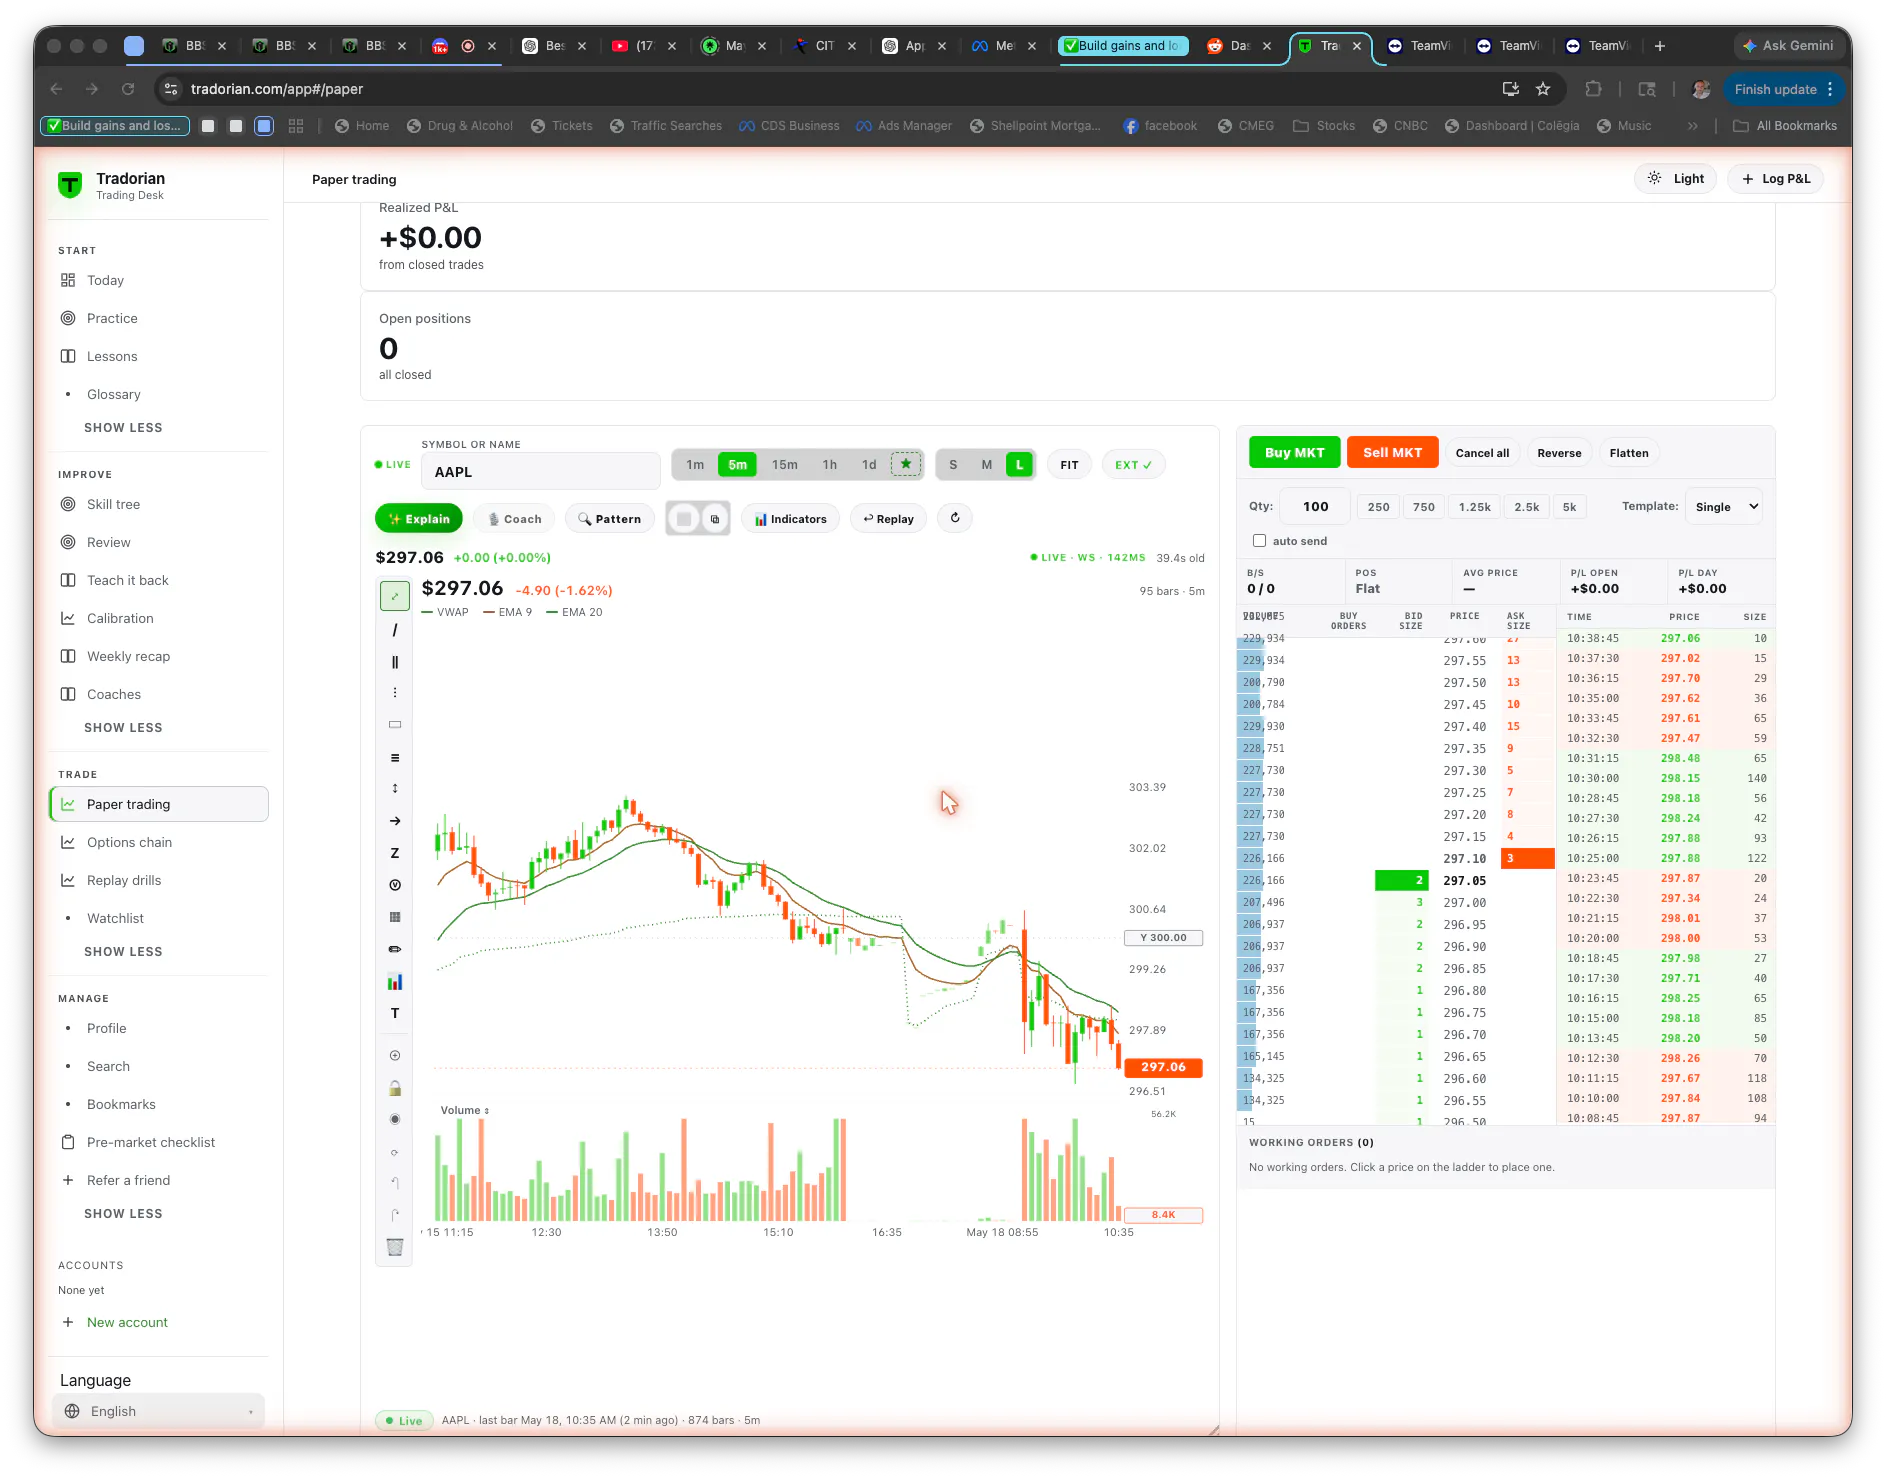1886x1478 pixels.
Task: Click the favorite star timeframe button
Action: point(906,464)
